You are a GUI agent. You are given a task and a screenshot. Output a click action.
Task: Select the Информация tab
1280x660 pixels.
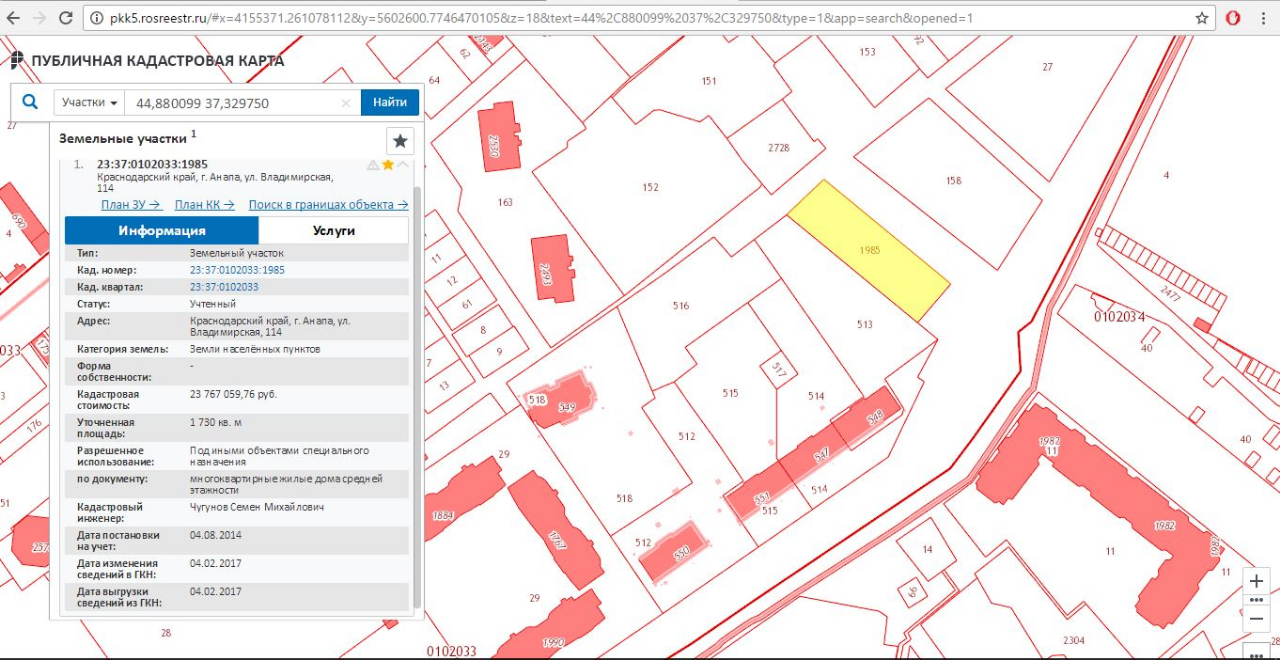coord(162,231)
